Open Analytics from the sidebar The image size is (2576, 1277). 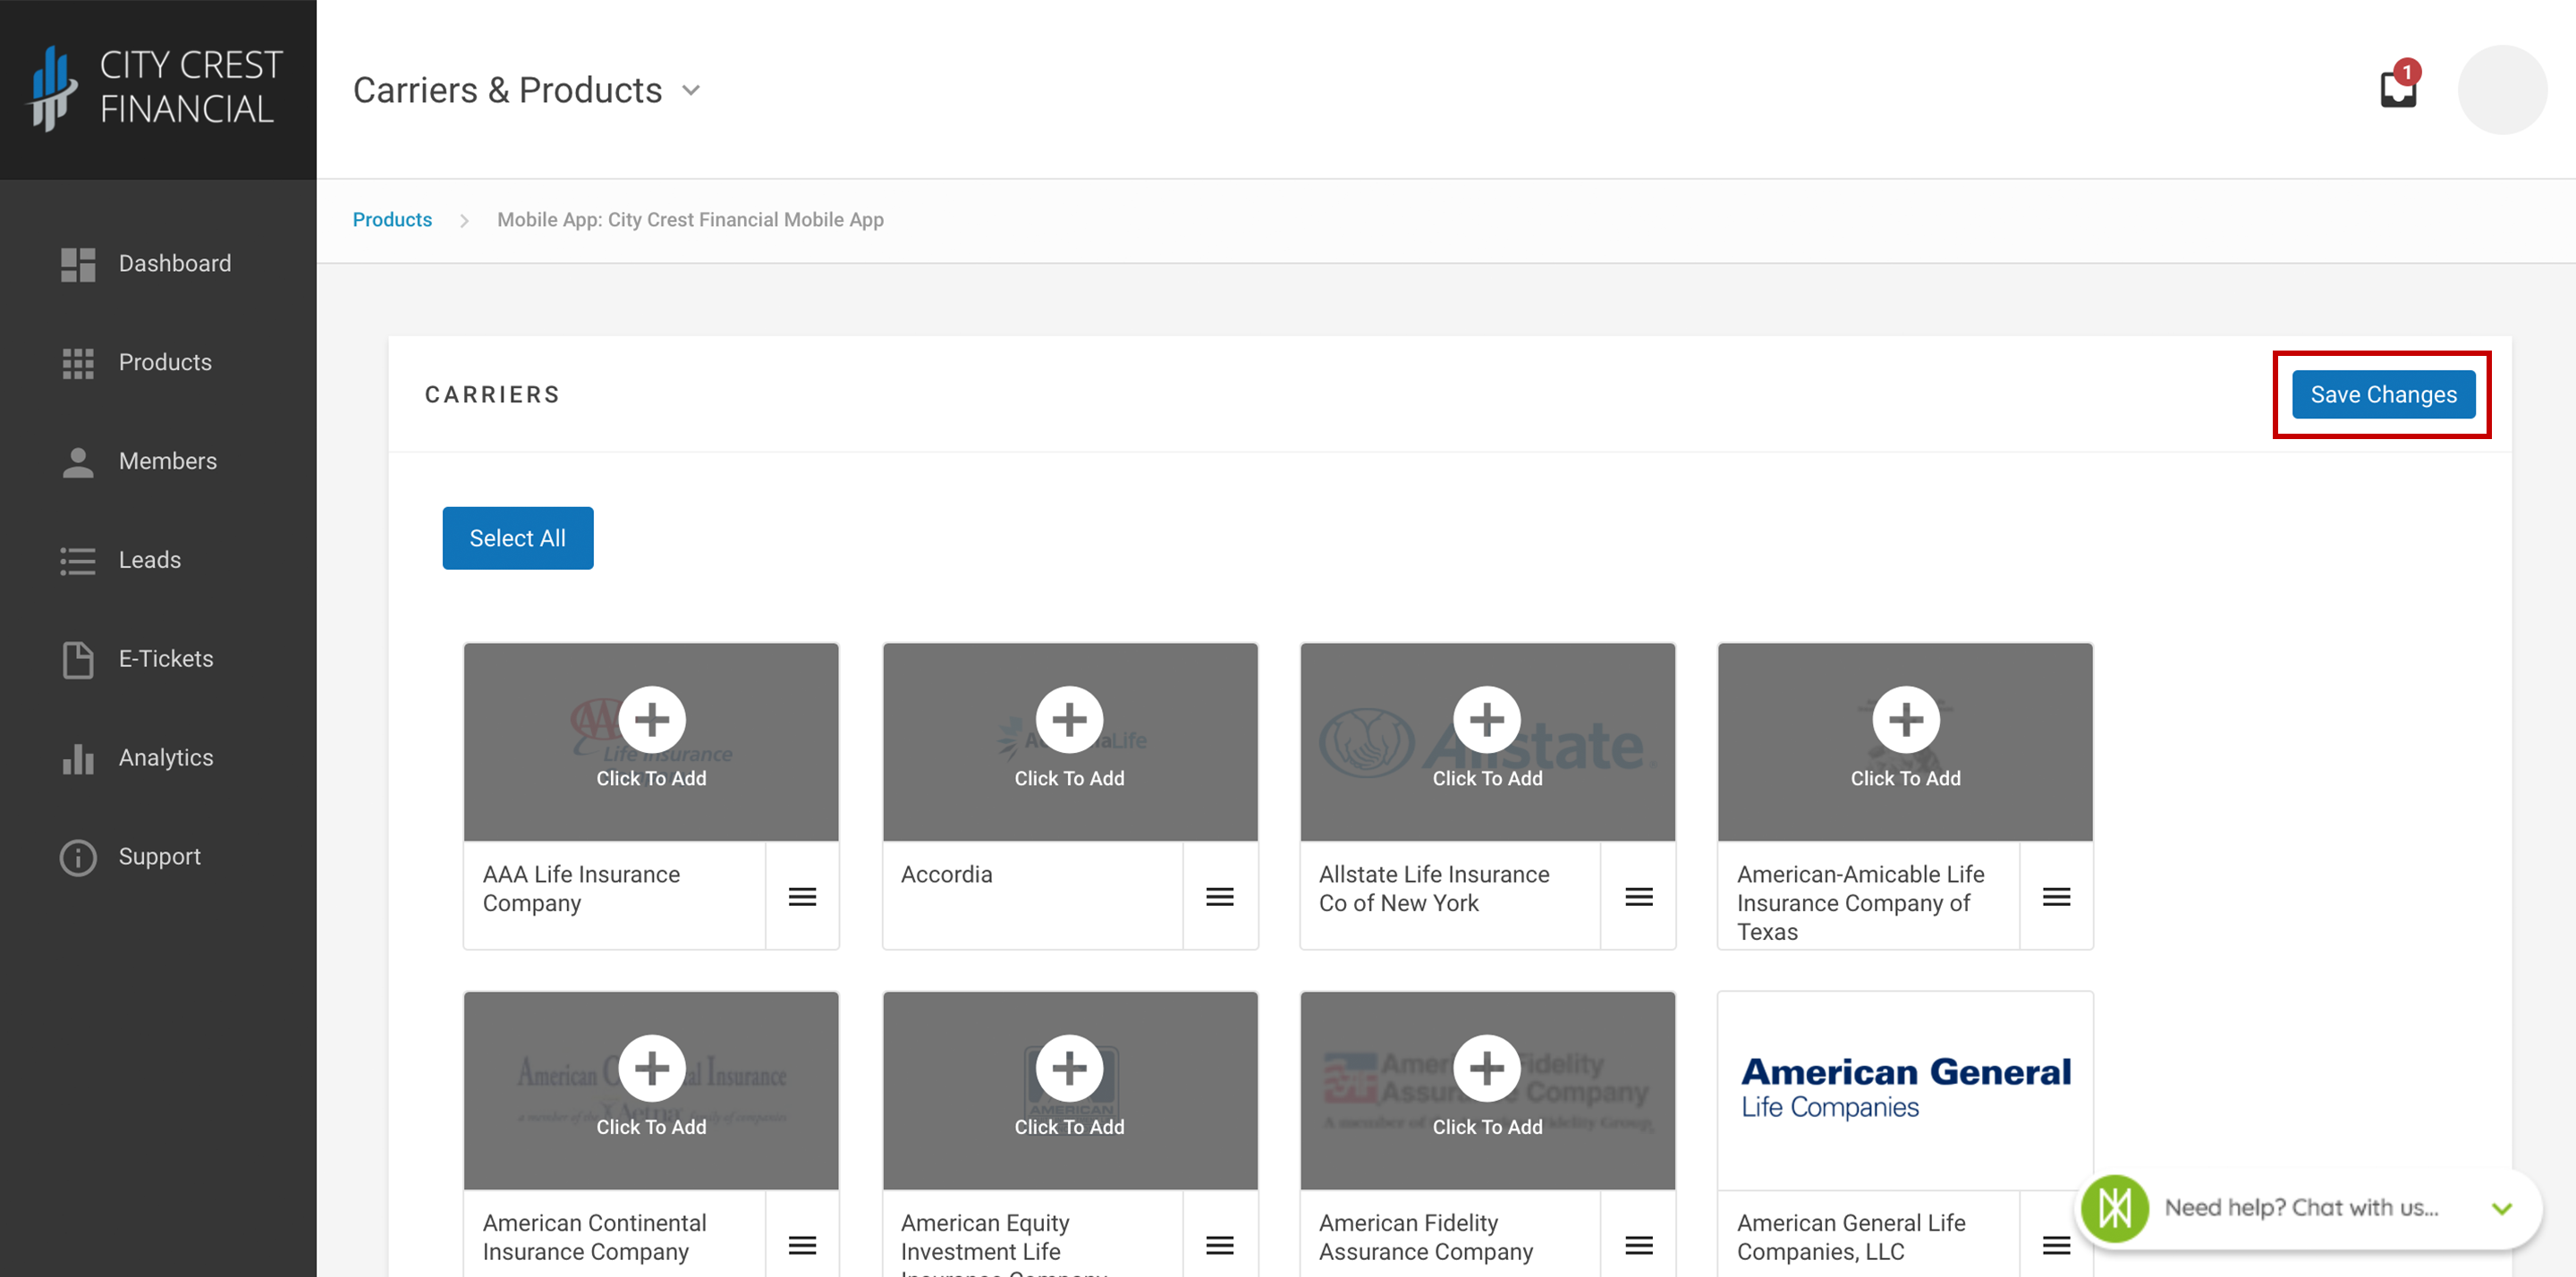click(137, 758)
